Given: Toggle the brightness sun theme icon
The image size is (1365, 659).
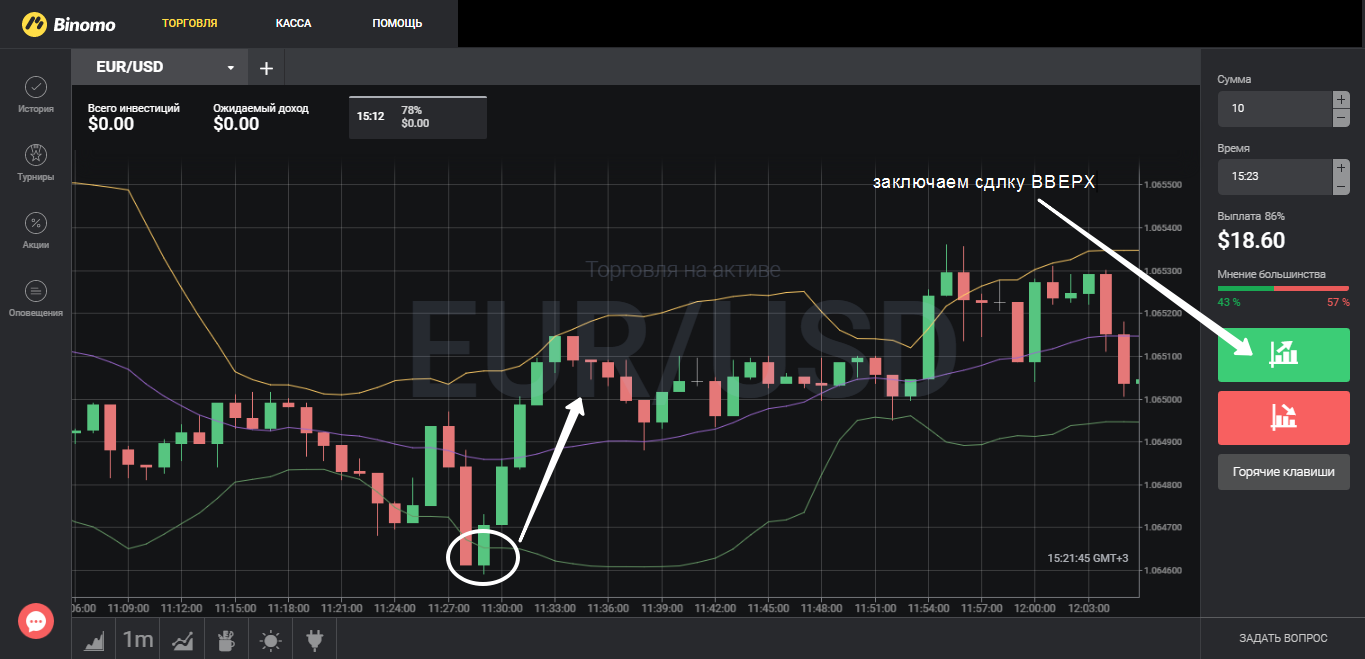Looking at the screenshot, I should 270,639.
